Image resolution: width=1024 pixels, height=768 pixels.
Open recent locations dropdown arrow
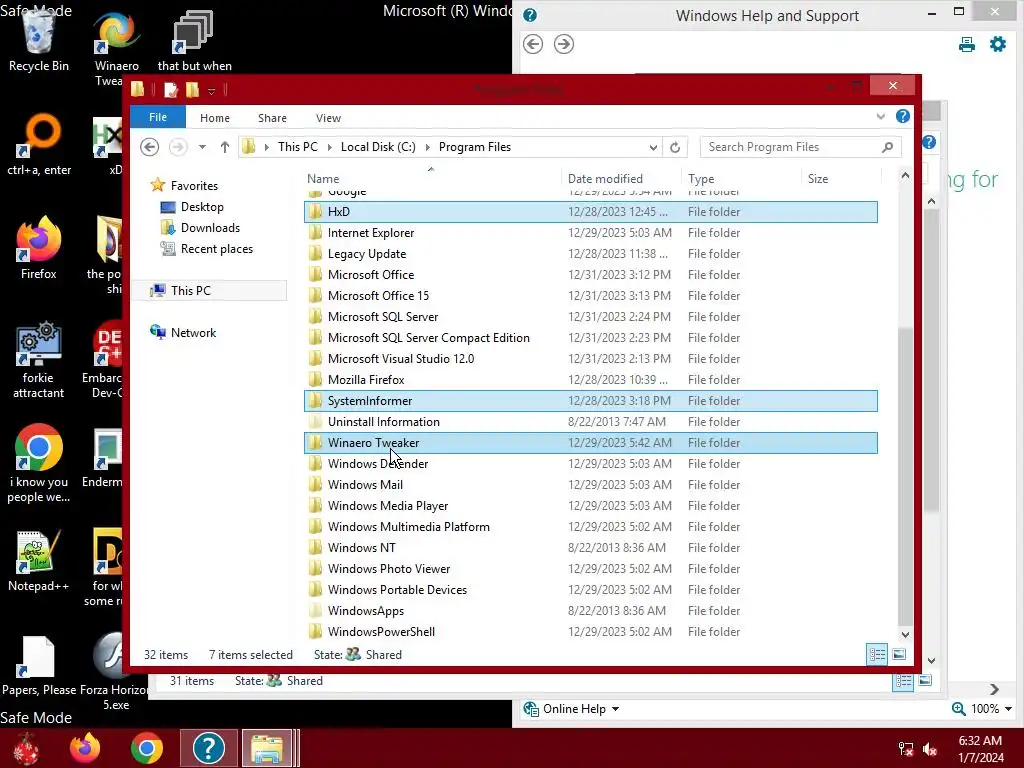point(202,147)
